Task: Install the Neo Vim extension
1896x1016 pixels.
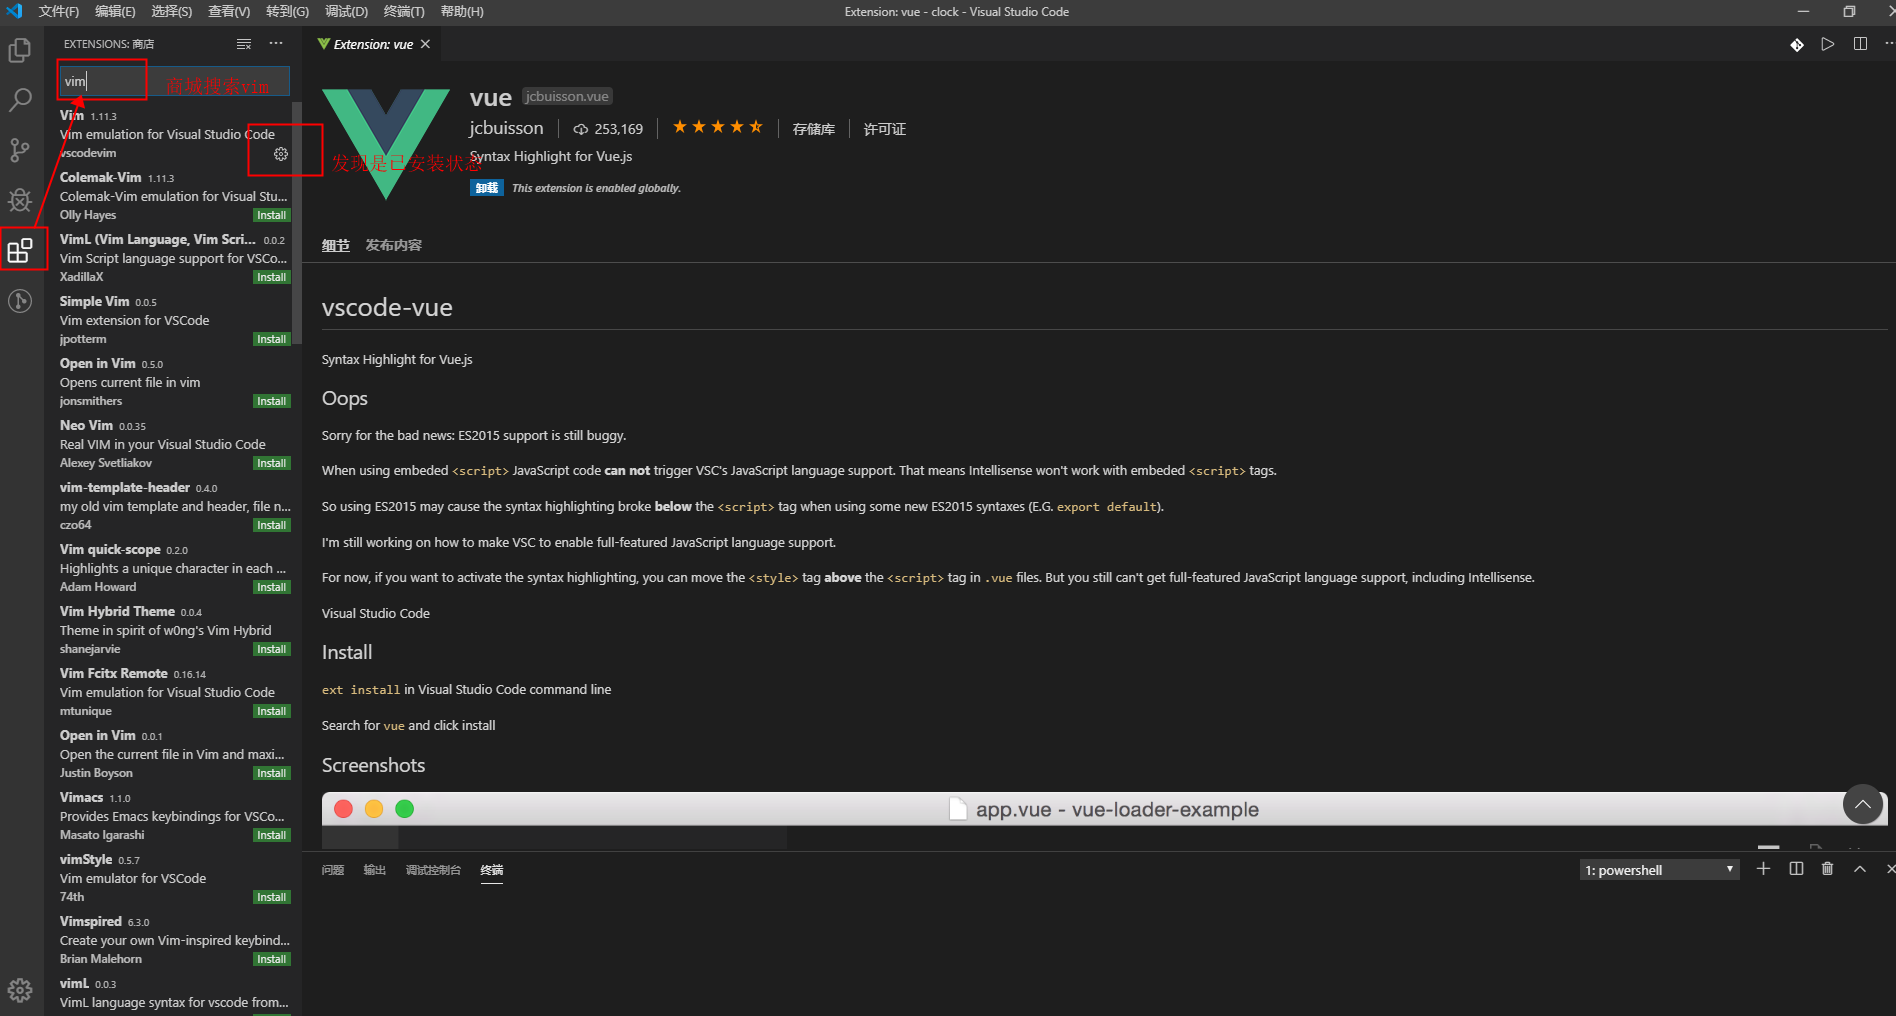Action: (x=271, y=462)
